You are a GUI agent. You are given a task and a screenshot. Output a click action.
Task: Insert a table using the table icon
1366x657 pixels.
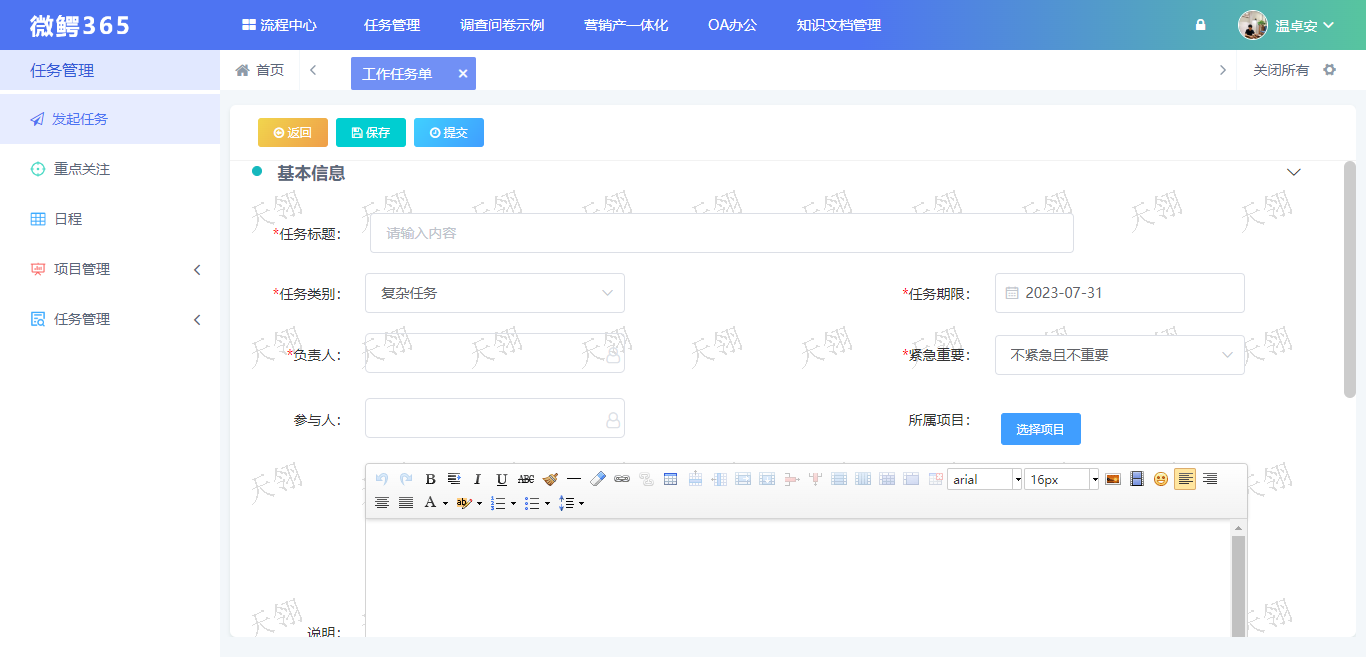tap(669, 479)
